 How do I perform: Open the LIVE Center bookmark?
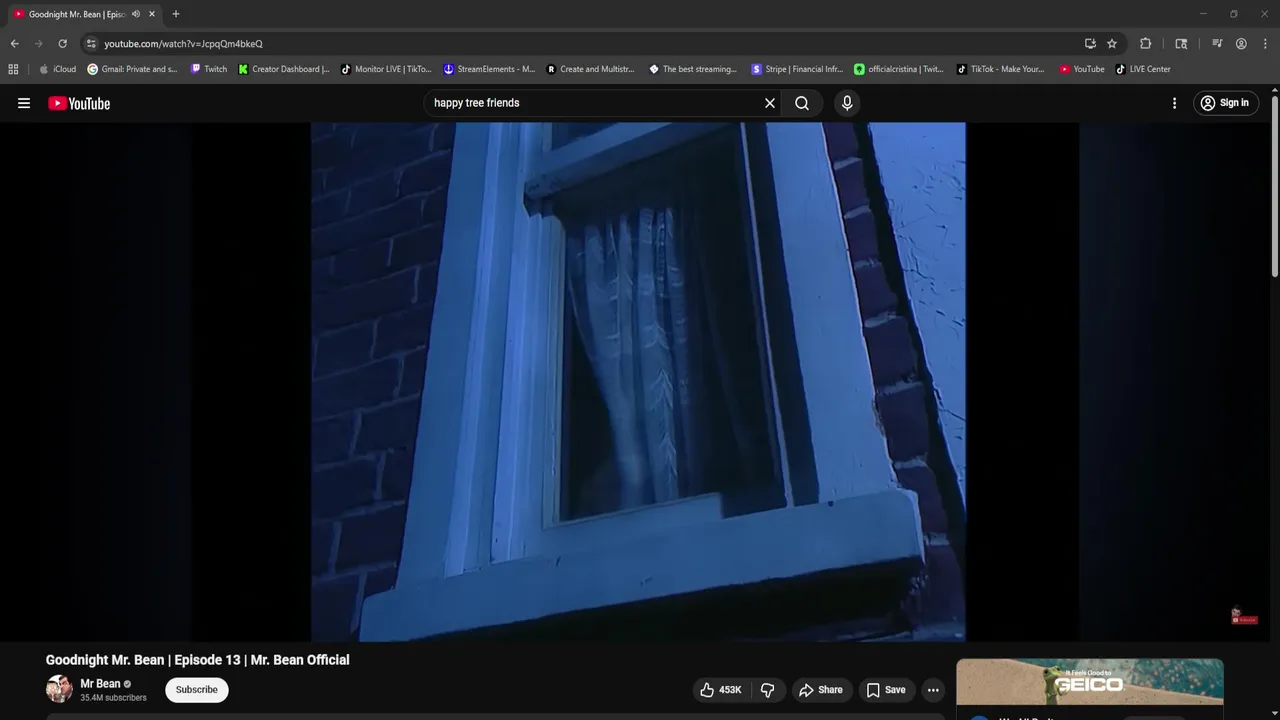1143,69
